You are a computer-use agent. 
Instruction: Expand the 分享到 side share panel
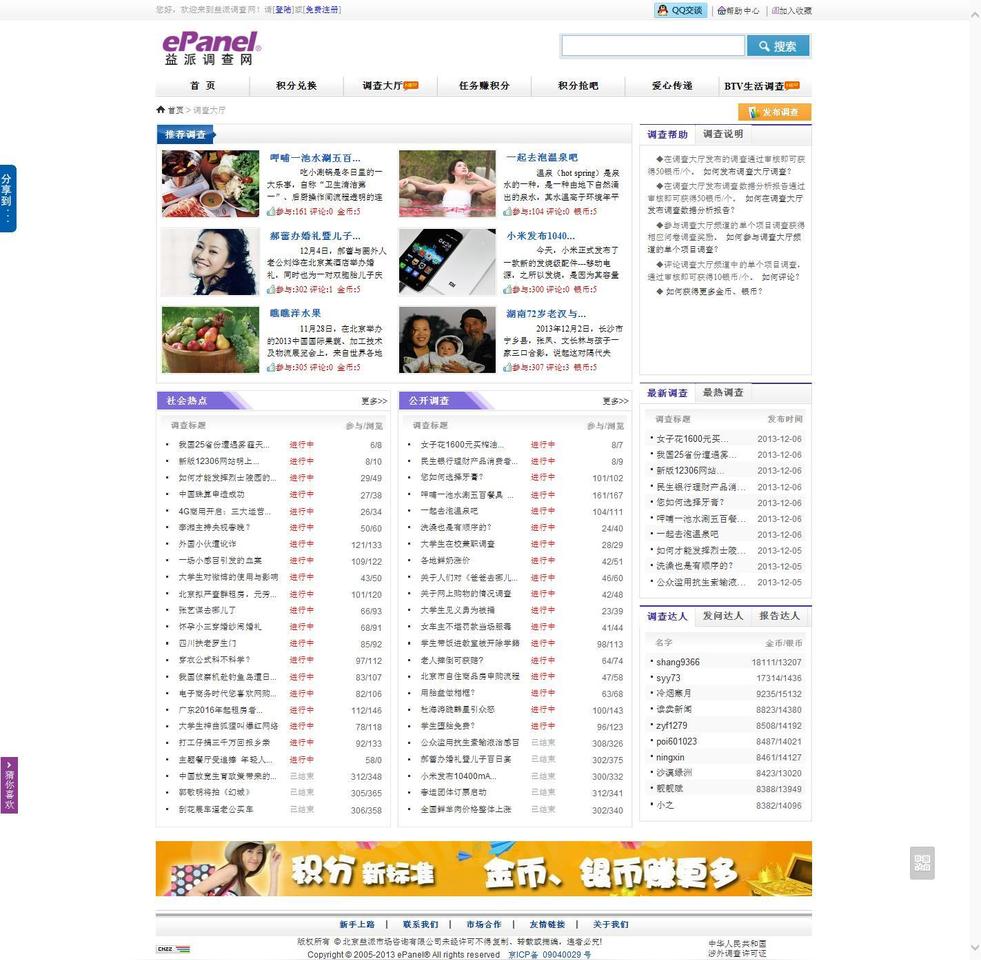[8, 198]
